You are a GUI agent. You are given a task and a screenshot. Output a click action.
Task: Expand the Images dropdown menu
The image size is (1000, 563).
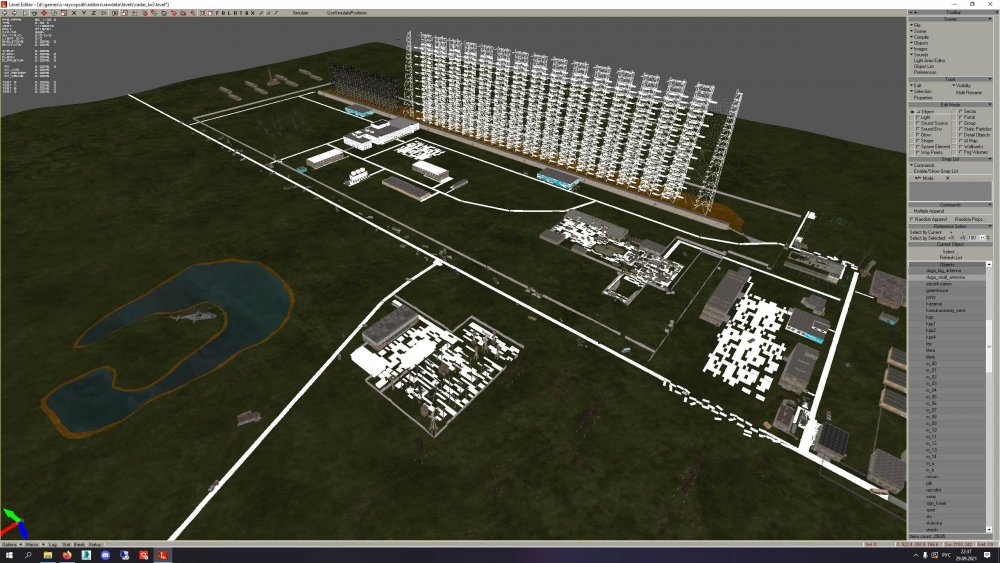click(x=919, y=48)
